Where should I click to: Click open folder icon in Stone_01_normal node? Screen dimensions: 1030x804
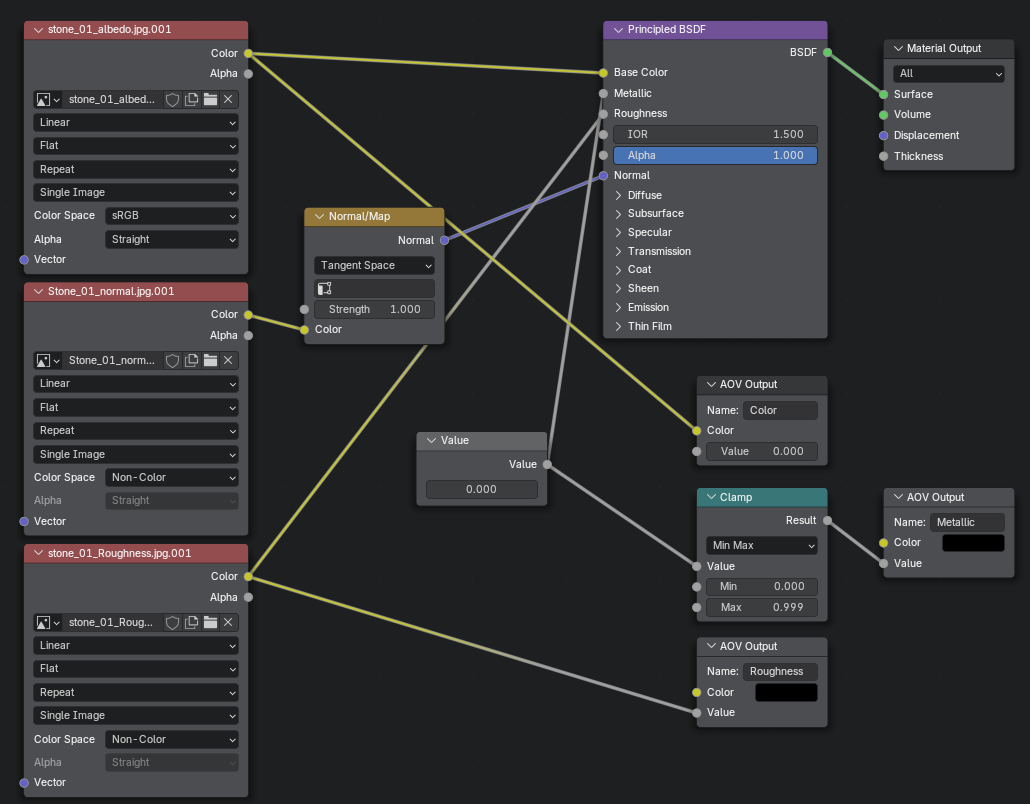pyautogui.click(x=210, y=360)
